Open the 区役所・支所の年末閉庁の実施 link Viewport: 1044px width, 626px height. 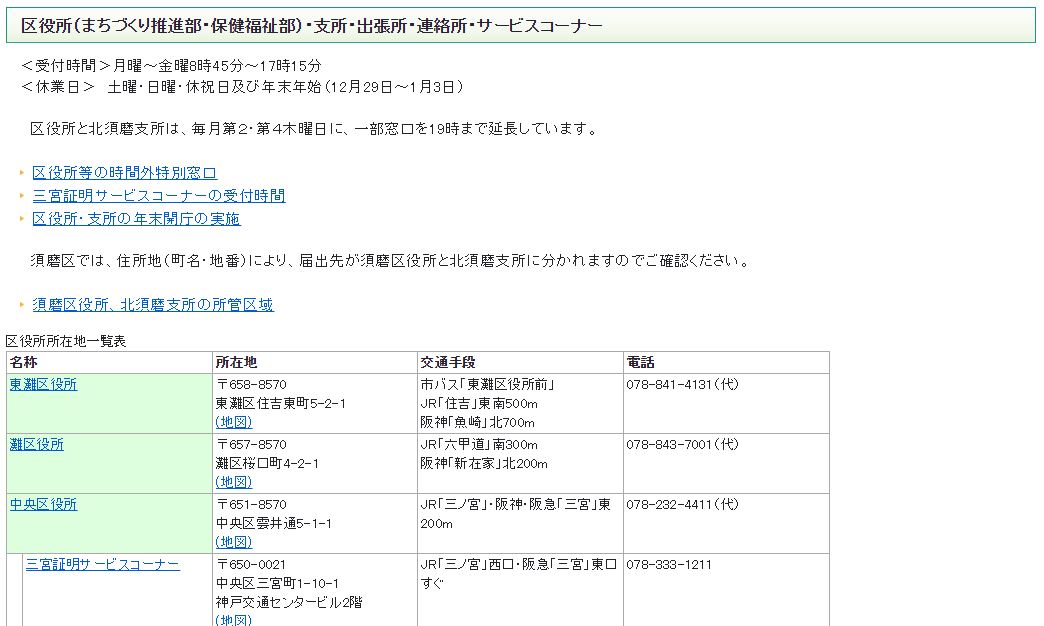tap(136, 219)
